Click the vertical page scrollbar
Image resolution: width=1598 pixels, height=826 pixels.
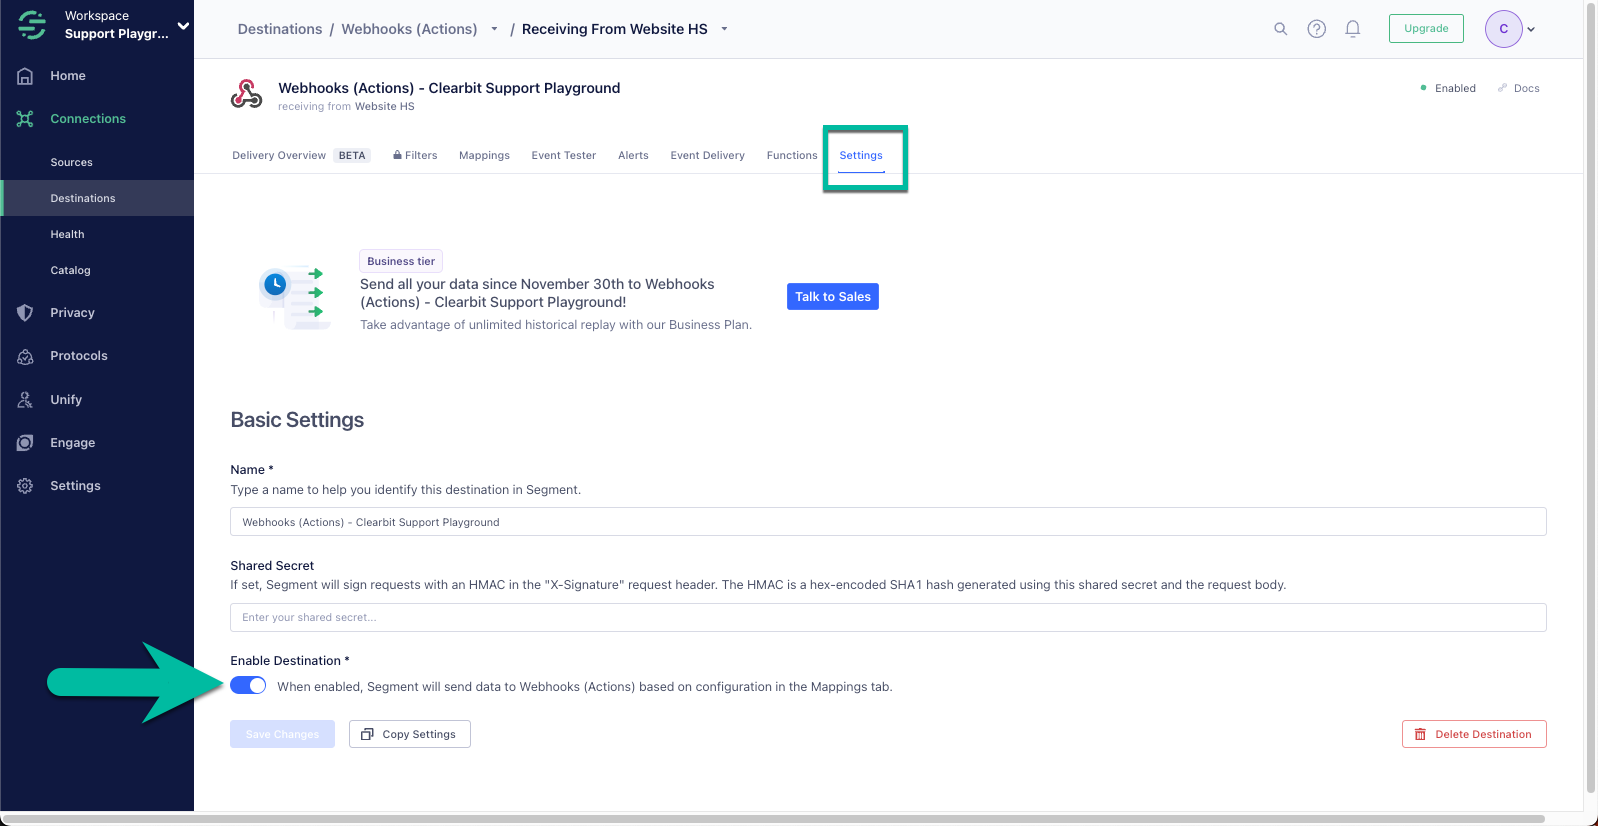point(1592,400)
